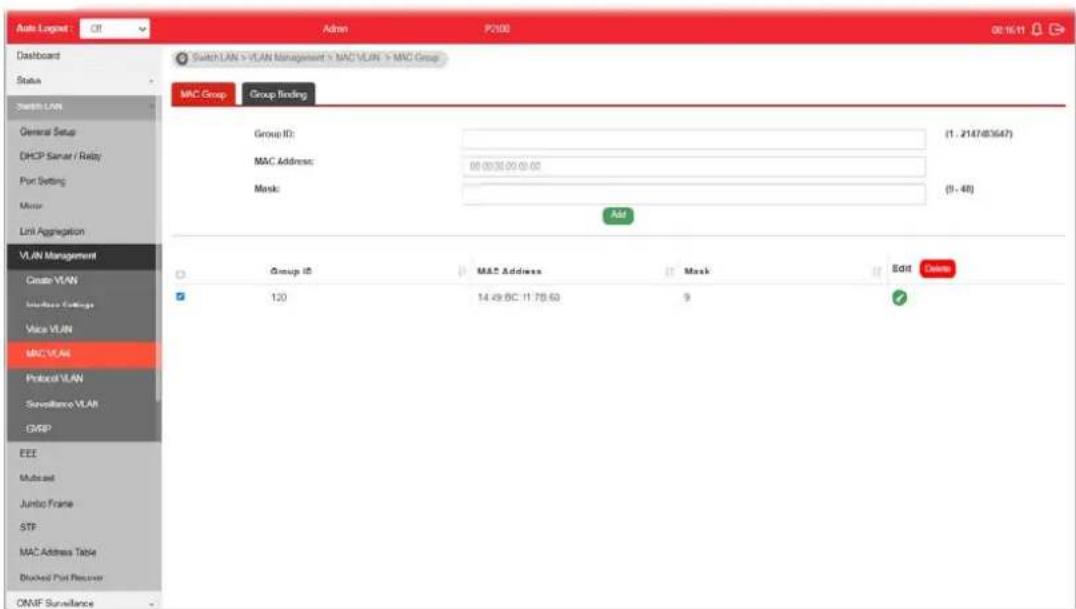1076x609 pixels.
Task: Open Protocol VLAN submenu item
Action: coord(55,378)
